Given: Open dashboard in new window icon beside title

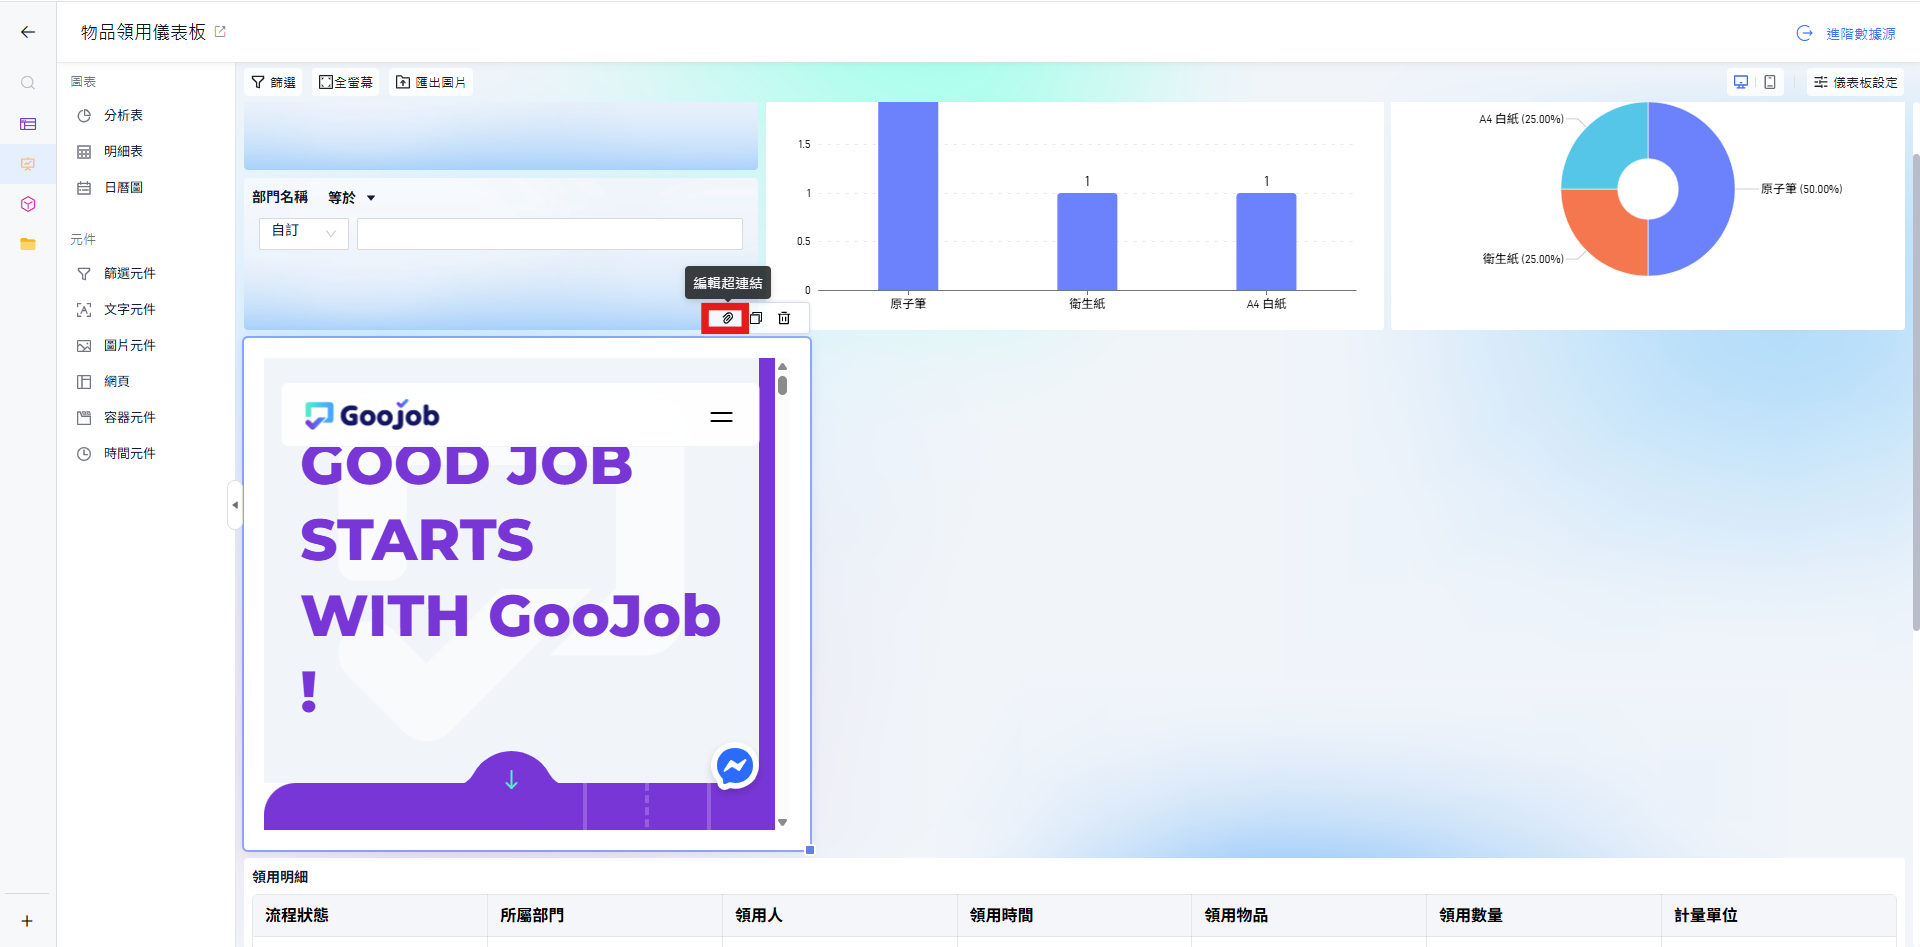Looking at the screenshot, I should 221,32.
